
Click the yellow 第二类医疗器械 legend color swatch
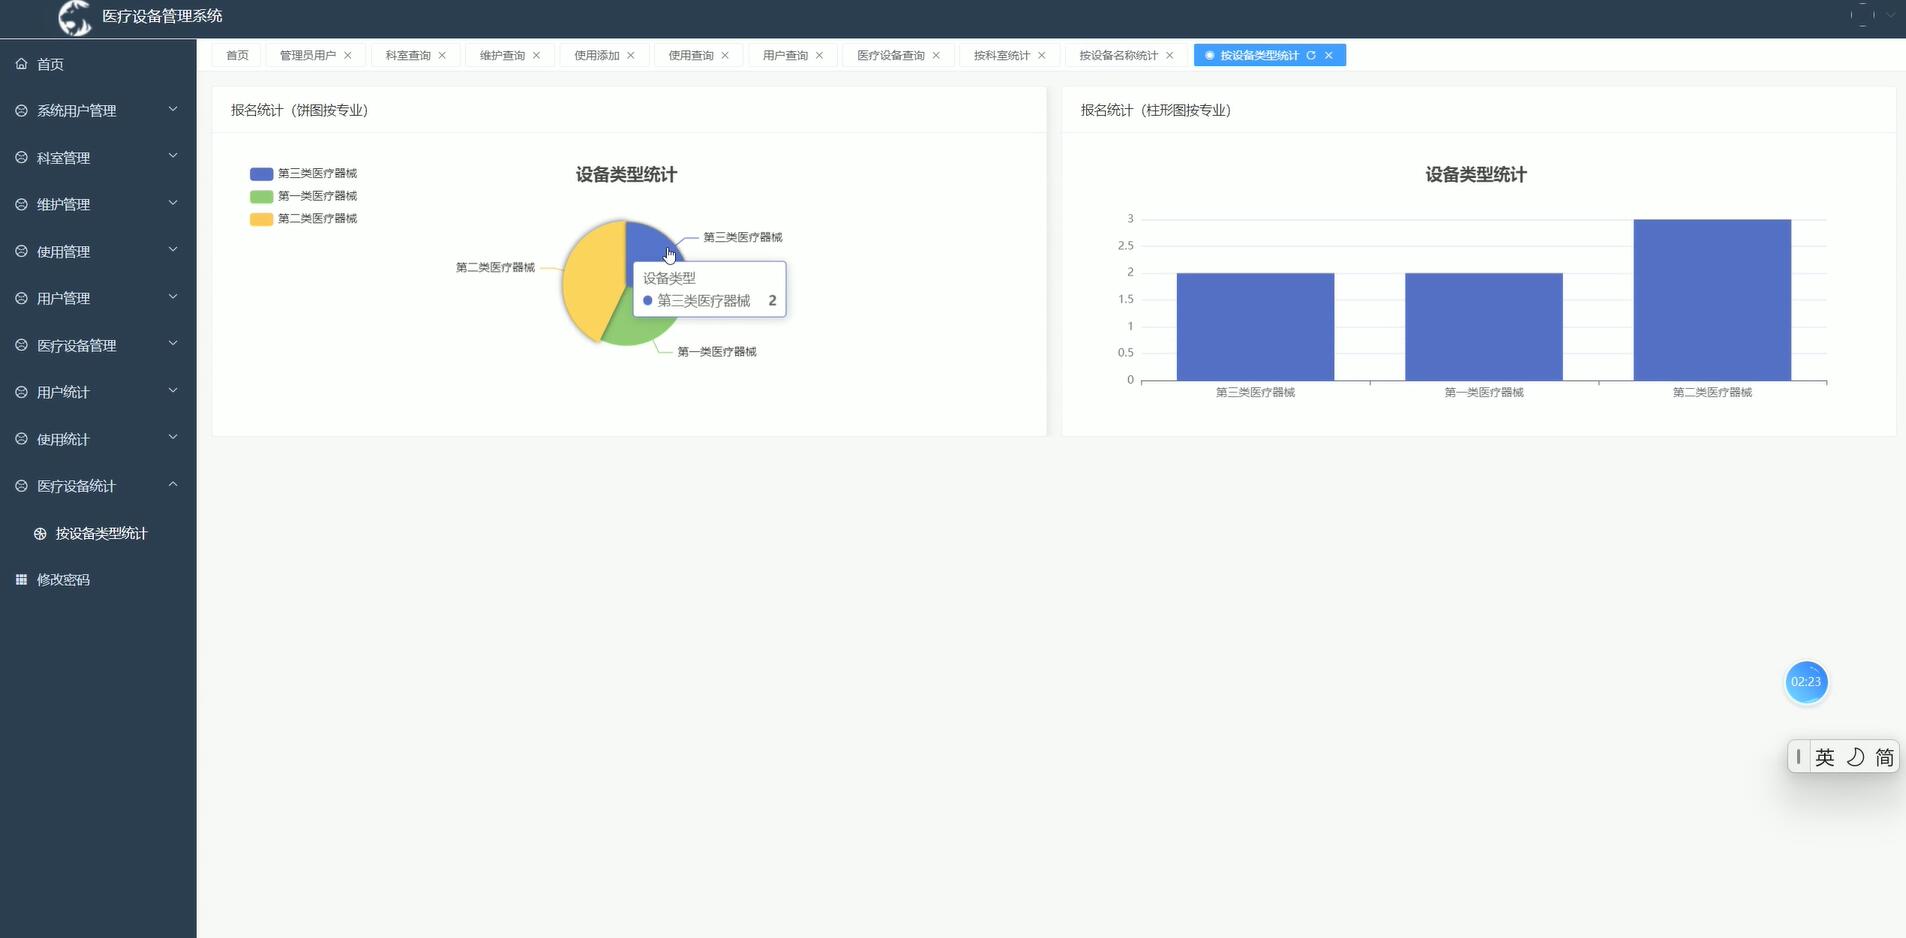pyautogui.click(x=259, y=218)
